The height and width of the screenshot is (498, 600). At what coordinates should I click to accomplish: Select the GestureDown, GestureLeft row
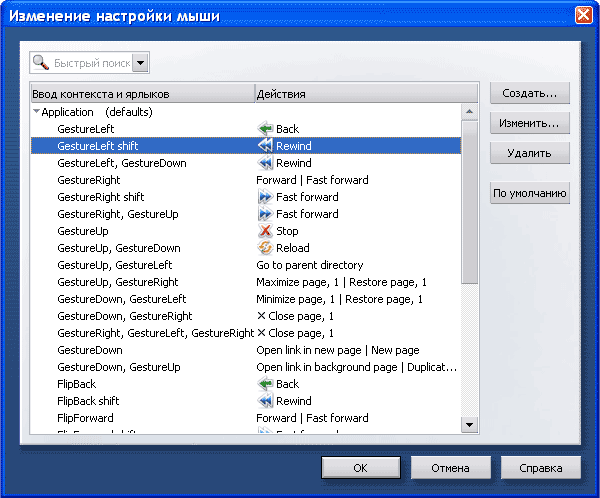246,299
